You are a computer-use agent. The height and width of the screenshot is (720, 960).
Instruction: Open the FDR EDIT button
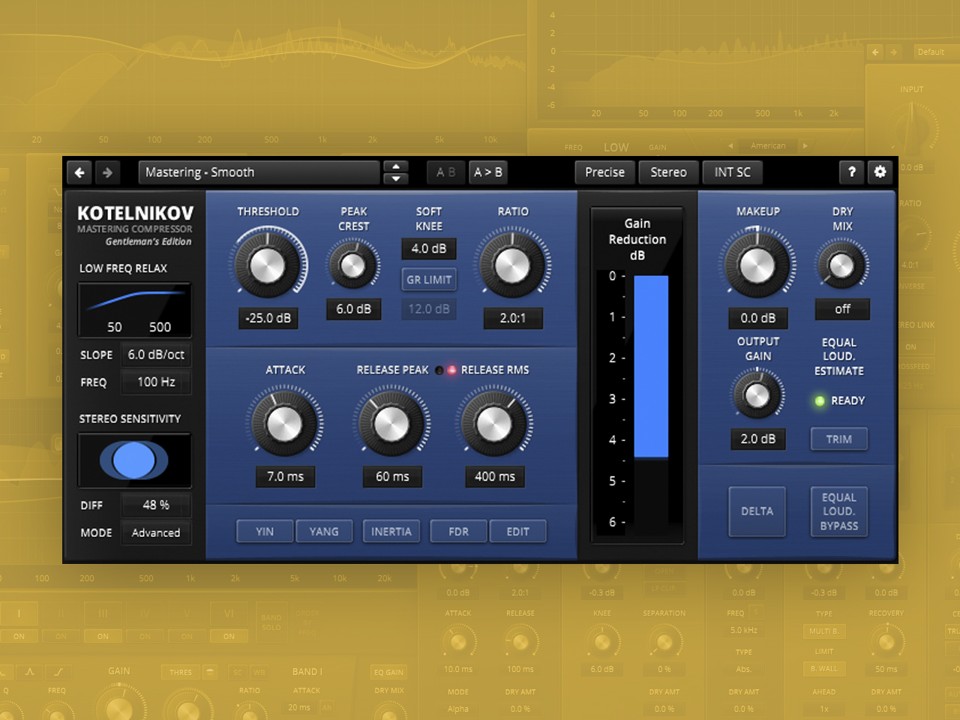[x=518, y=531]
